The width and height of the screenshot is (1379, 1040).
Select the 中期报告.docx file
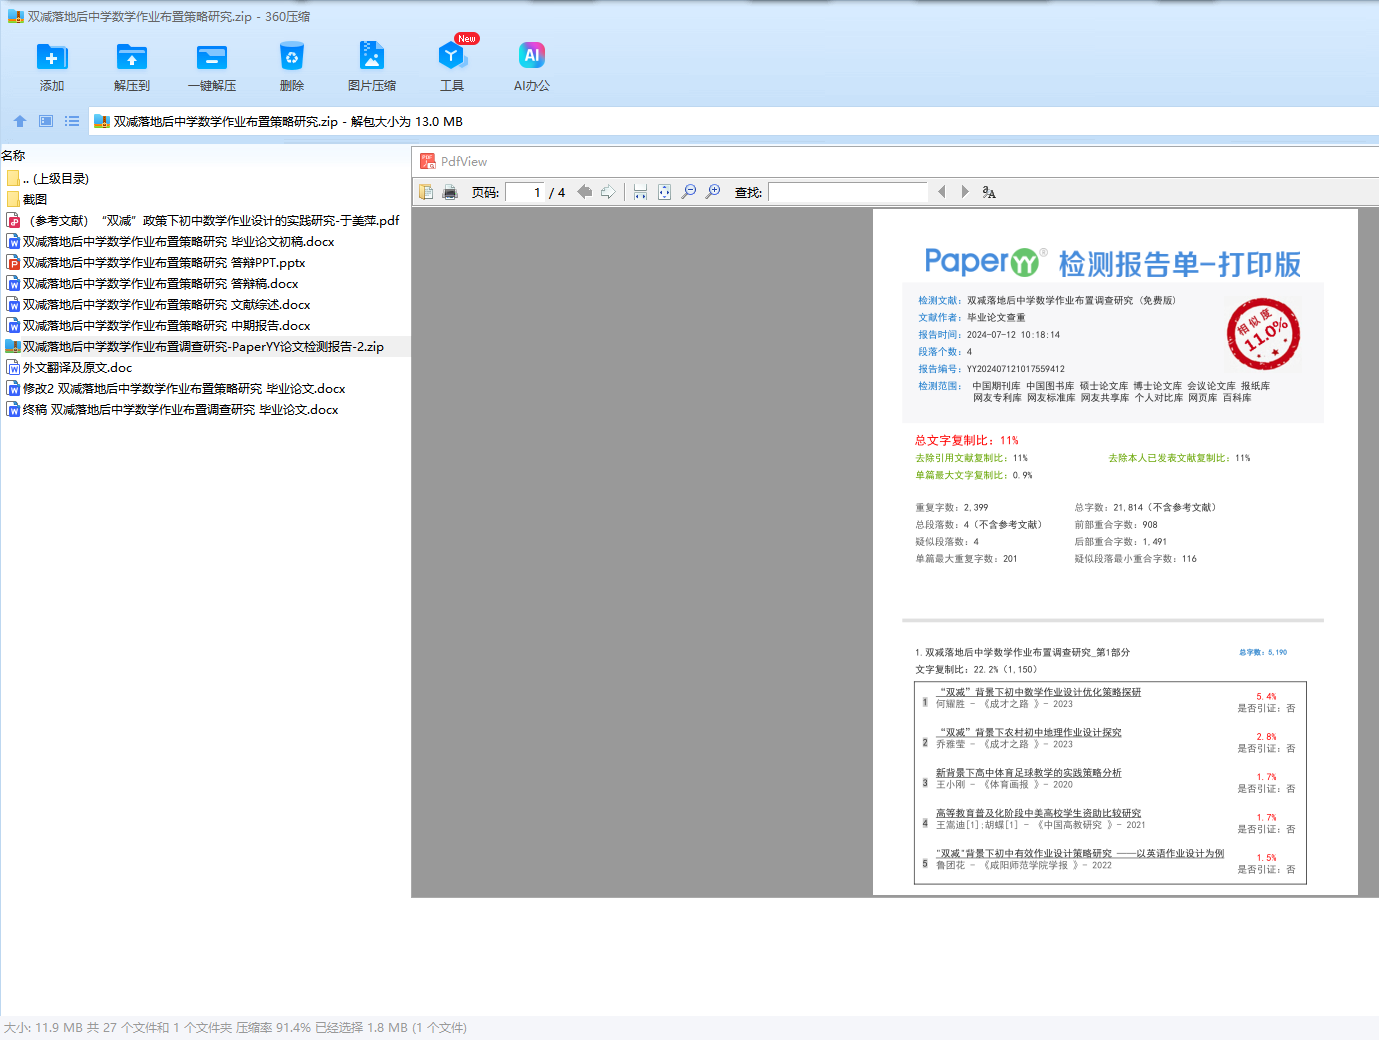point(159,326)
